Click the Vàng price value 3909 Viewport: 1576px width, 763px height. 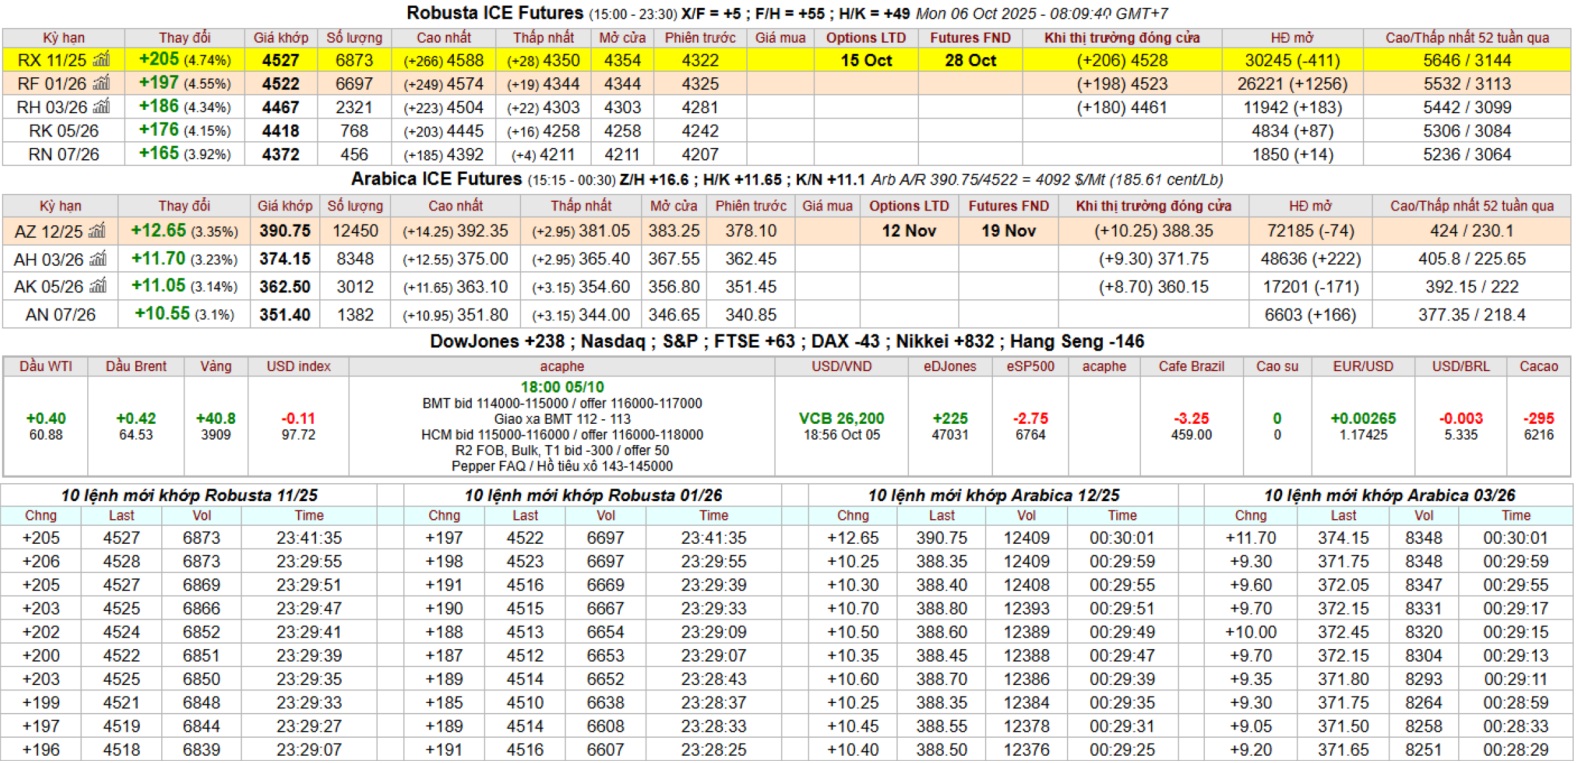[216, 435]
